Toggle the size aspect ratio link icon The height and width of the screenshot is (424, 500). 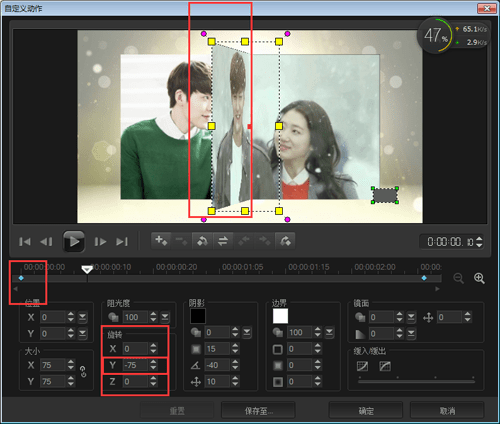point(83,372)
